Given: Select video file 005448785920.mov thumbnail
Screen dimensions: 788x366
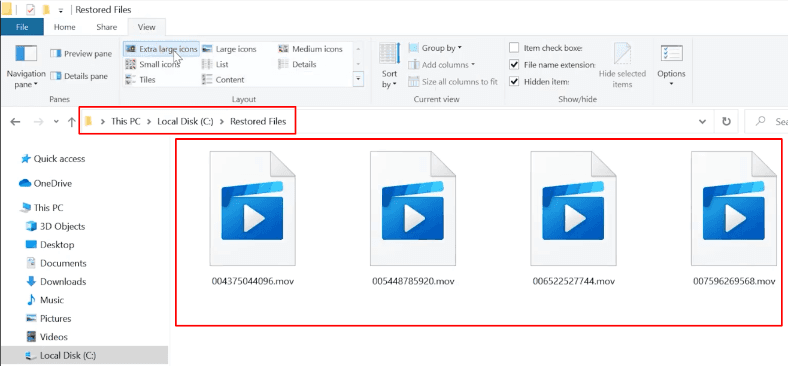Looking at the screenshot, I should click(x=413, y=209).
